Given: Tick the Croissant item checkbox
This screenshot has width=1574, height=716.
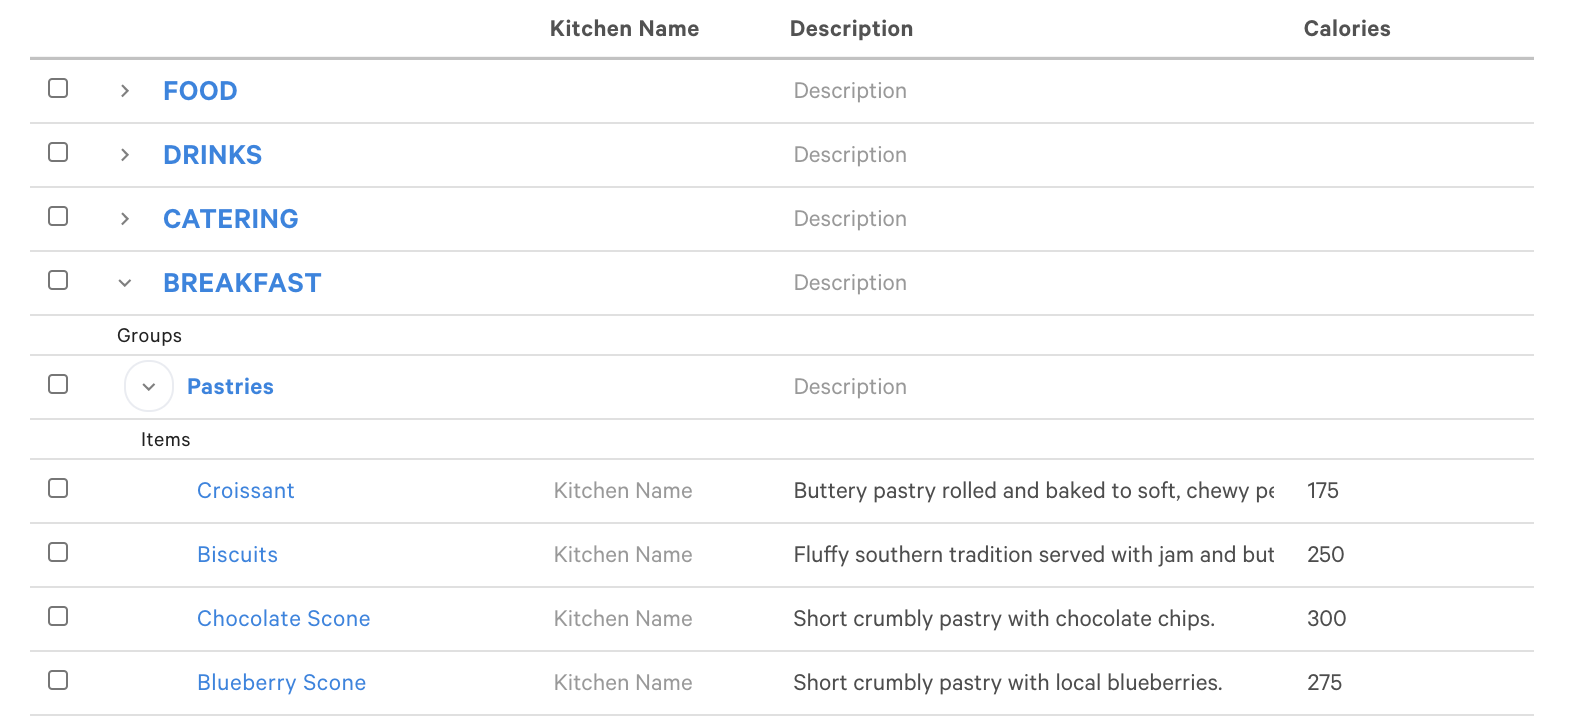Looking at the screenshot, I should [x=59, y=489].
